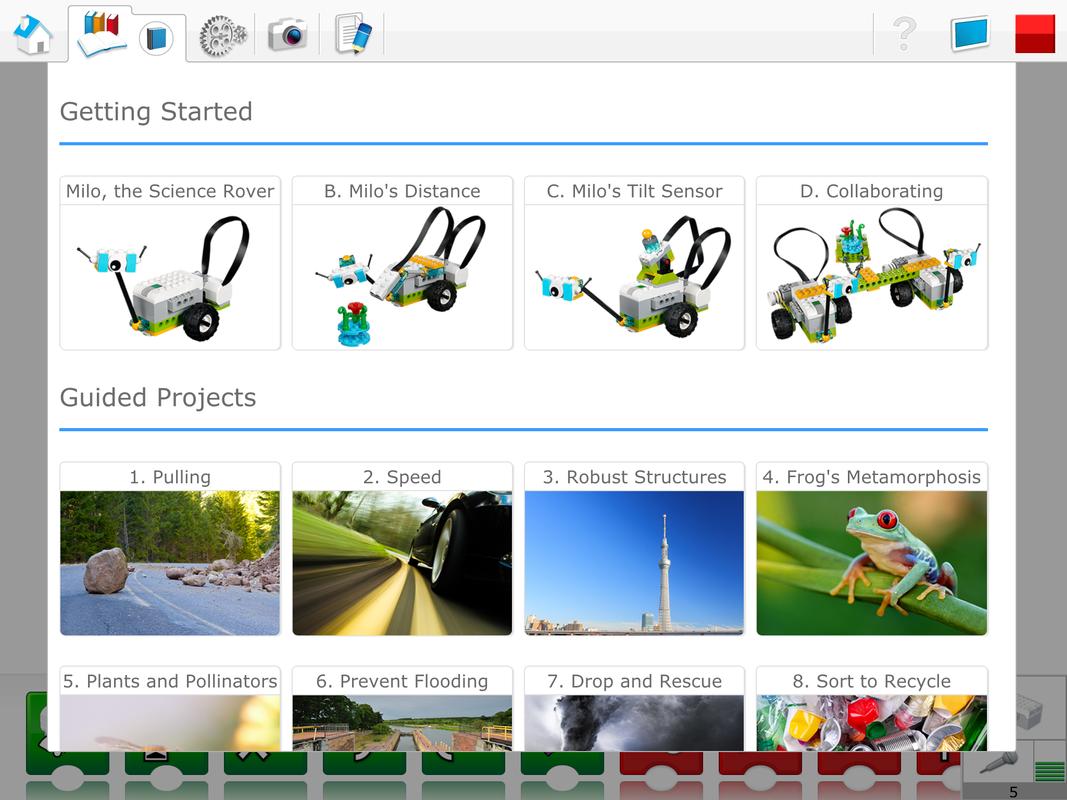Open help question mark icon

(904, 33)
